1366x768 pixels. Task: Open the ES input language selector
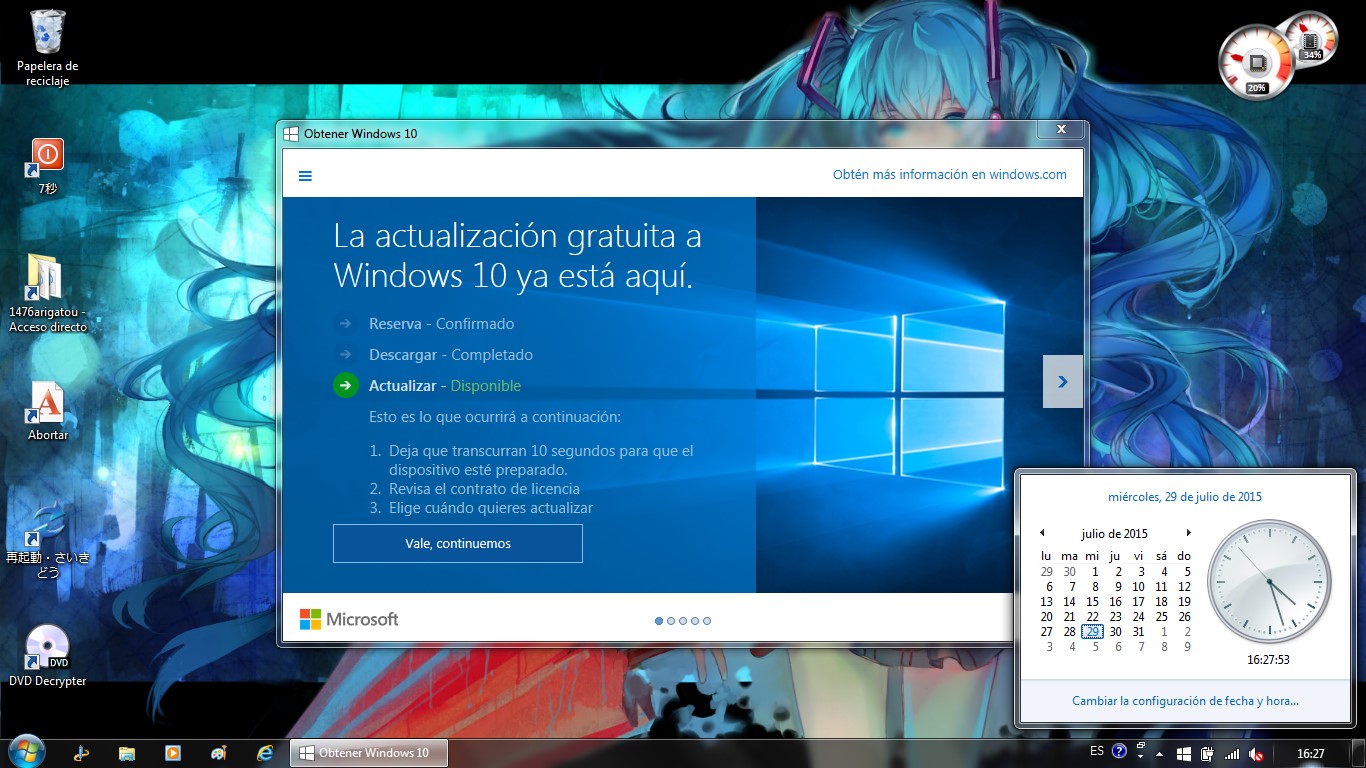coord(1097,751)
